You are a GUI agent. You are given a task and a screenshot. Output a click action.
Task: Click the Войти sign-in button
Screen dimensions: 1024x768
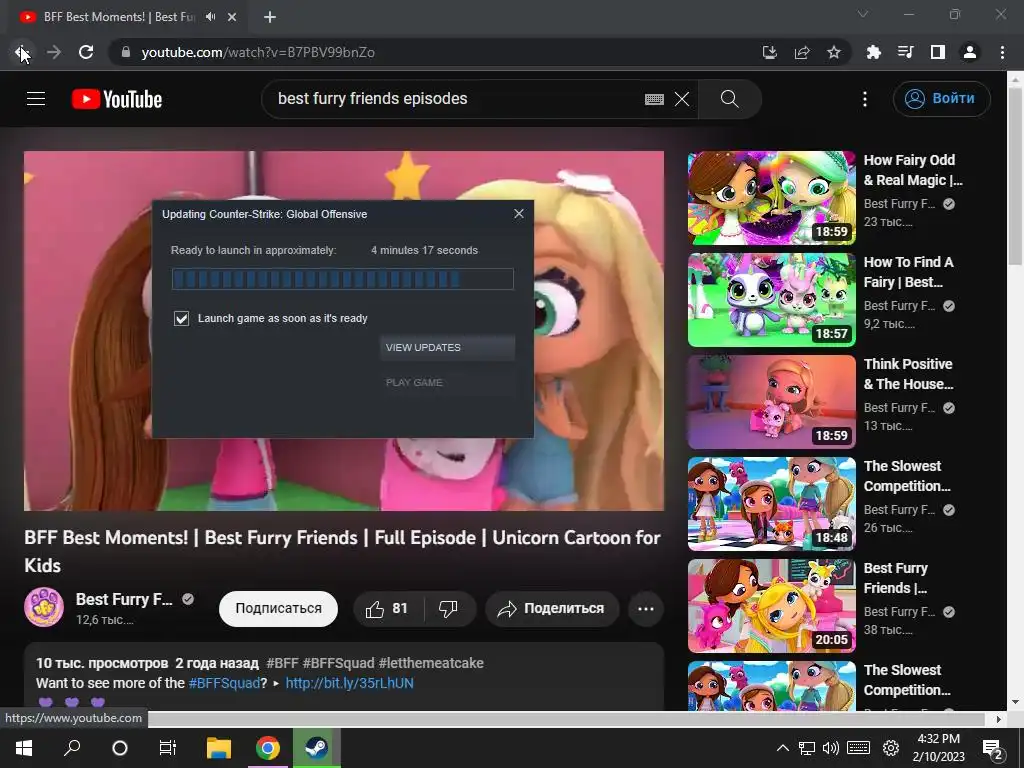click(941, 99)
